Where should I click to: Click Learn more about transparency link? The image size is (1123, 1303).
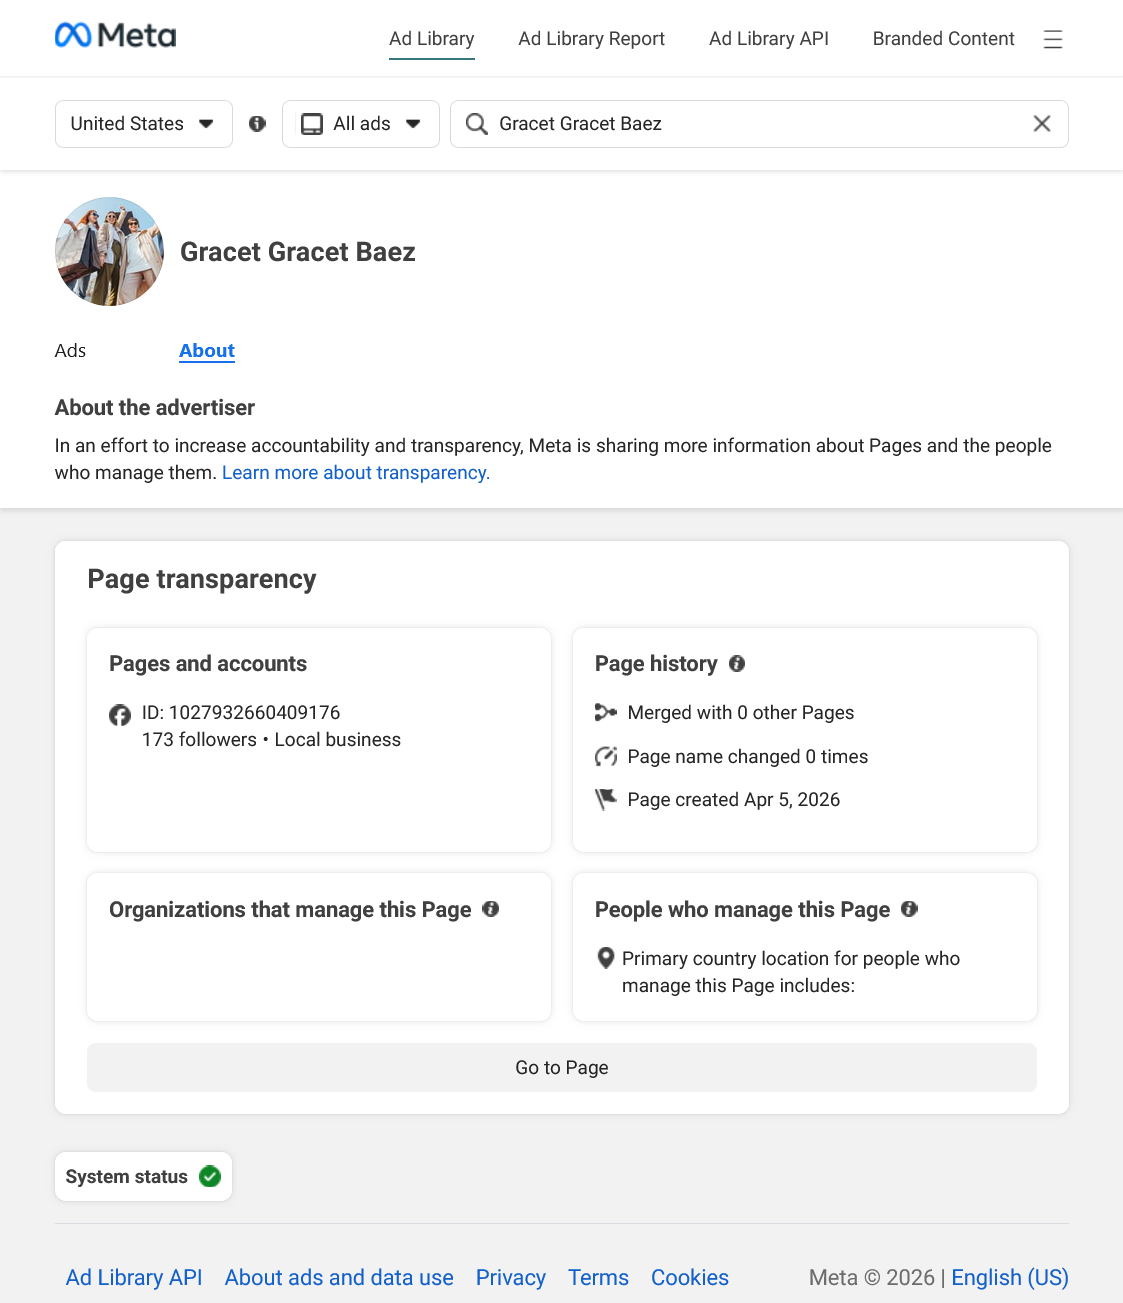click(x=356, y=472)
